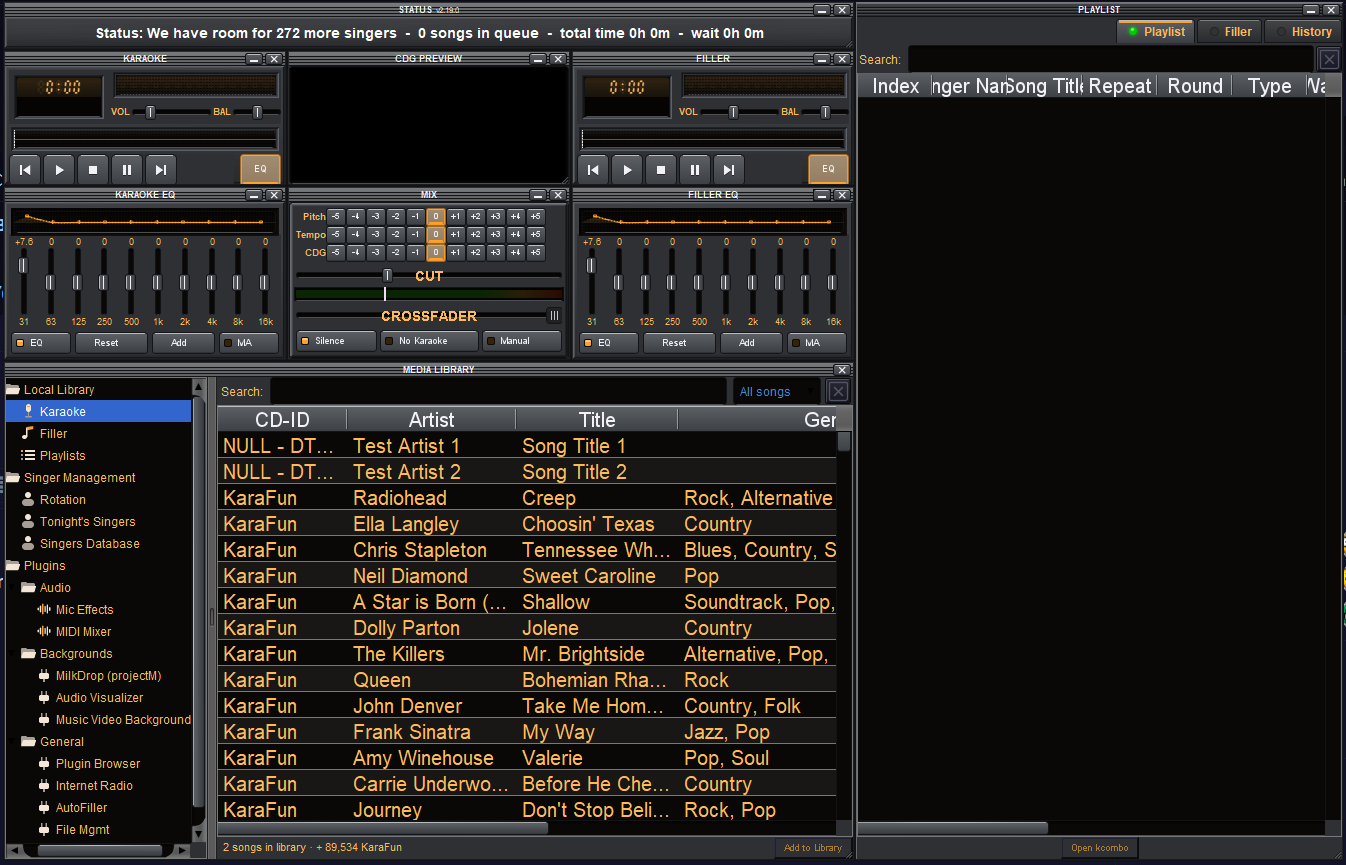Toggle the Filler deck EQ button
Image resolution: width=1346 pixels, height=865 pixels.
[x=828, y=169]
